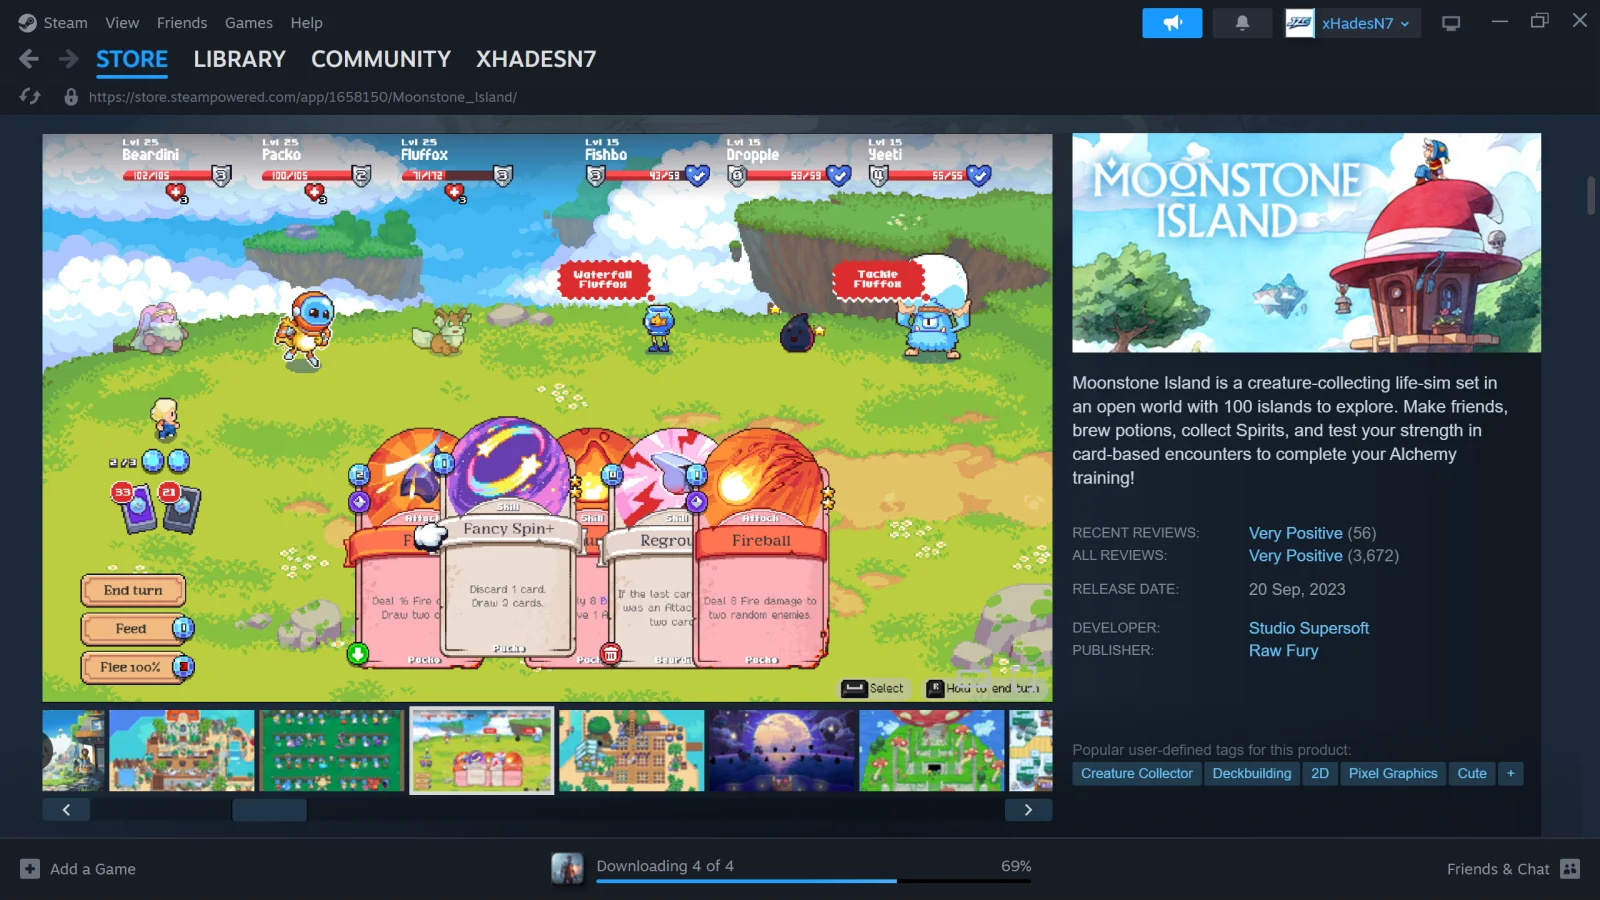This screenshot has height=900, width=1600.
Task: Click the Creature Collector tag
Action: click(x=1137, y=774)
